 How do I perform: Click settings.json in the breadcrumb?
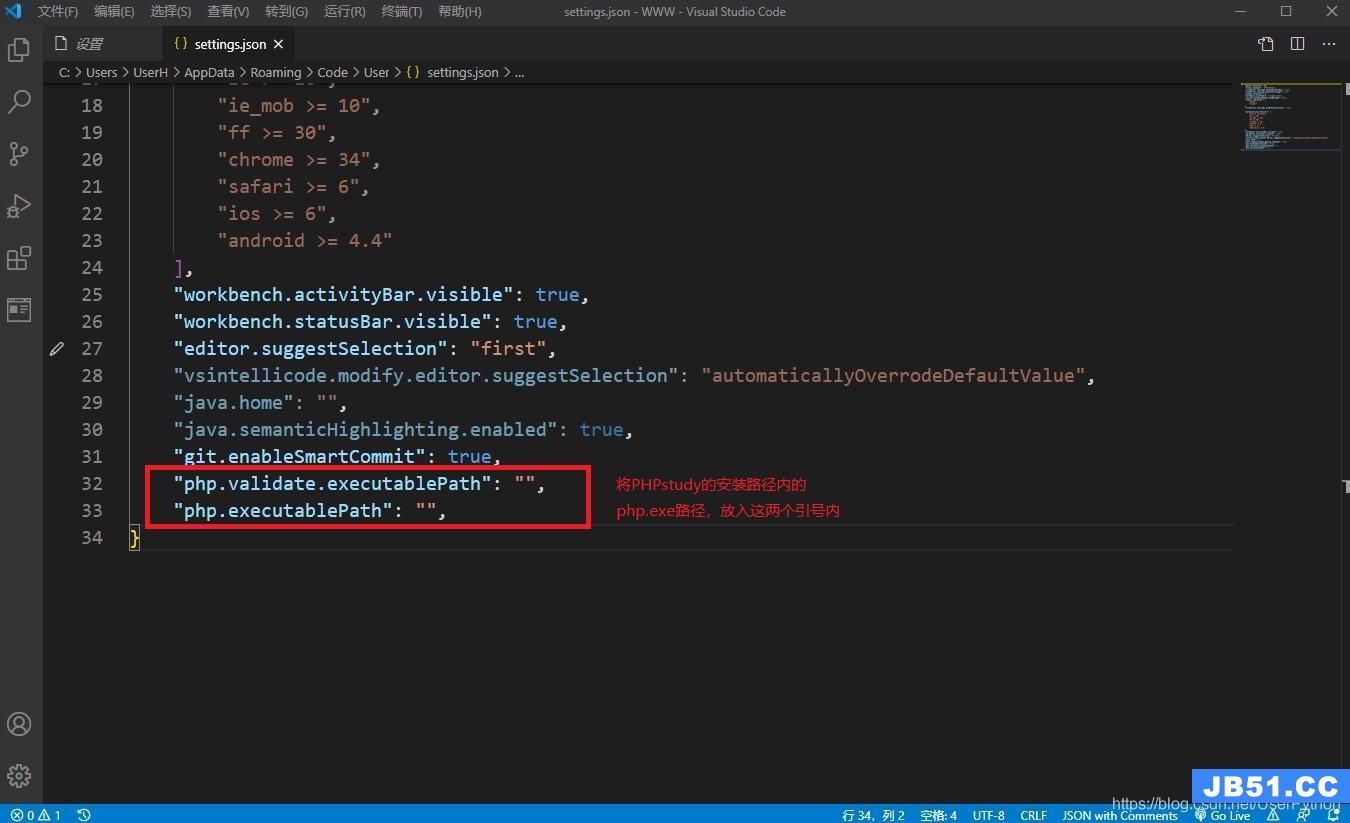tap(462, 72)
